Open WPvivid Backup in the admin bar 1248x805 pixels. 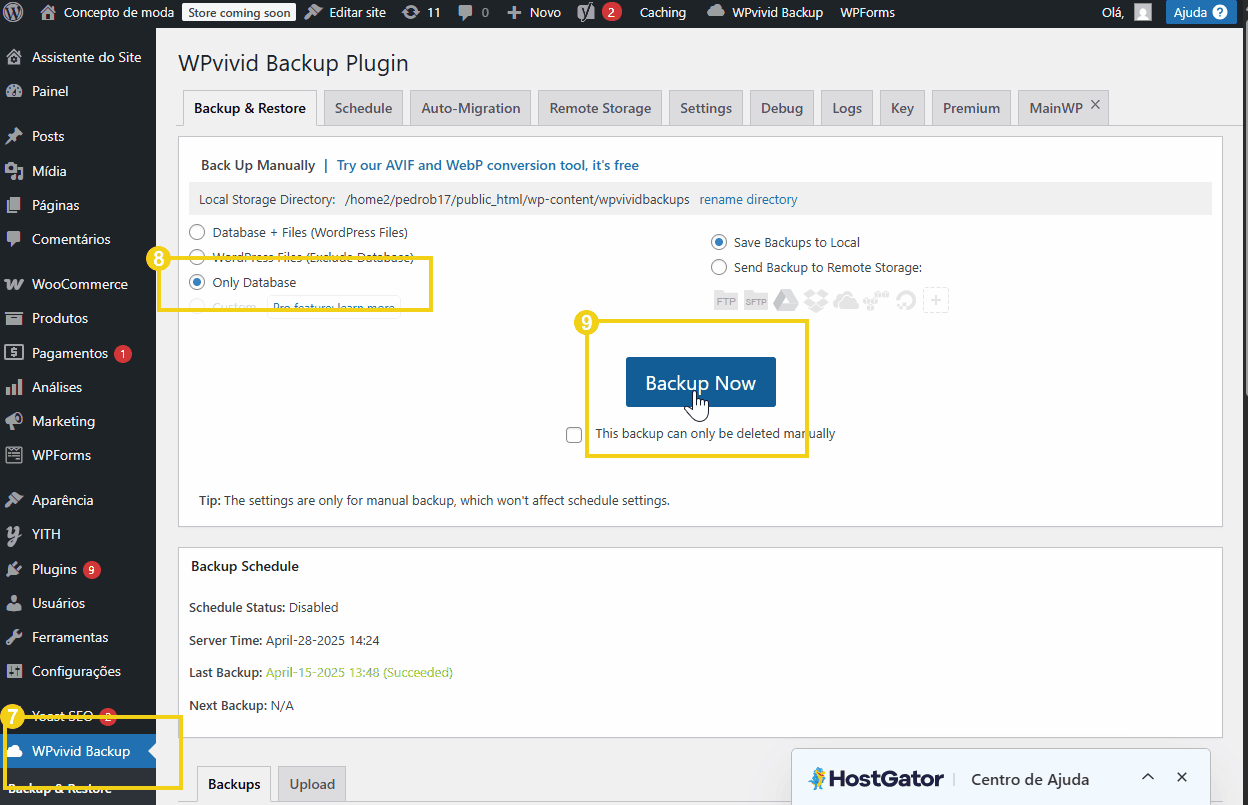coord(765,13)
